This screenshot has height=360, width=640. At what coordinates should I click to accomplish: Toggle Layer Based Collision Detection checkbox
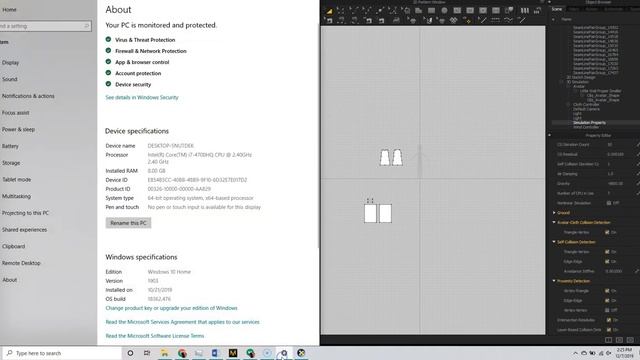point(609,330)
